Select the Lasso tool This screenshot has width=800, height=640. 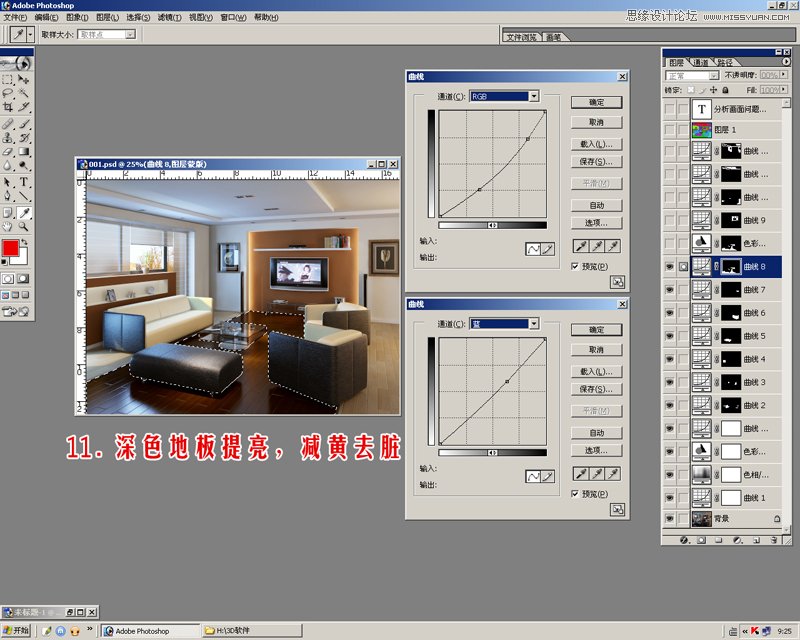(x=8, y=93)
